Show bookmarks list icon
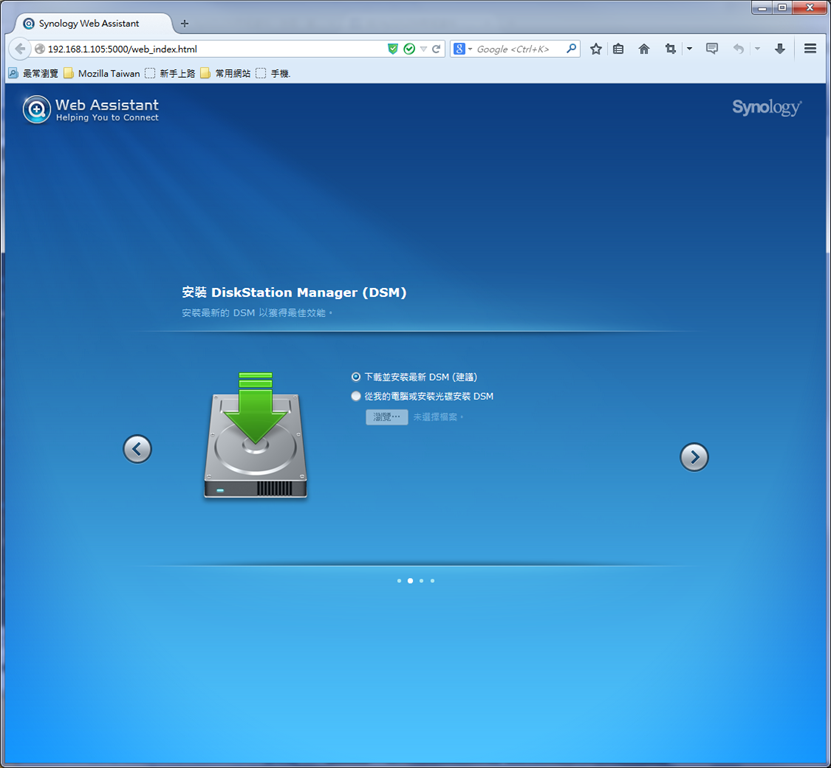Image resolution: width=831 pixels, height=768 pixels. [x=618, y=49]
